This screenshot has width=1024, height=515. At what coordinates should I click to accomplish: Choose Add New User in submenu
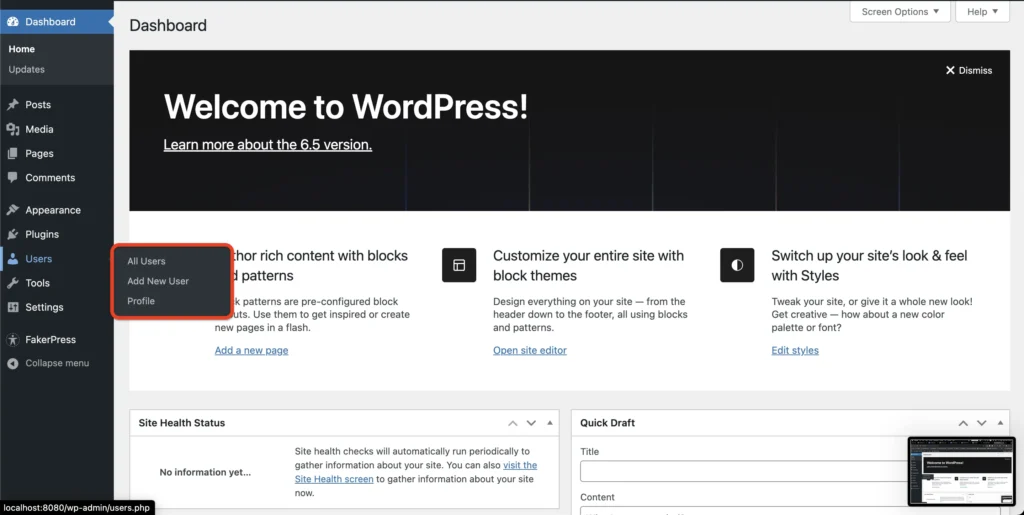(158, 281)
